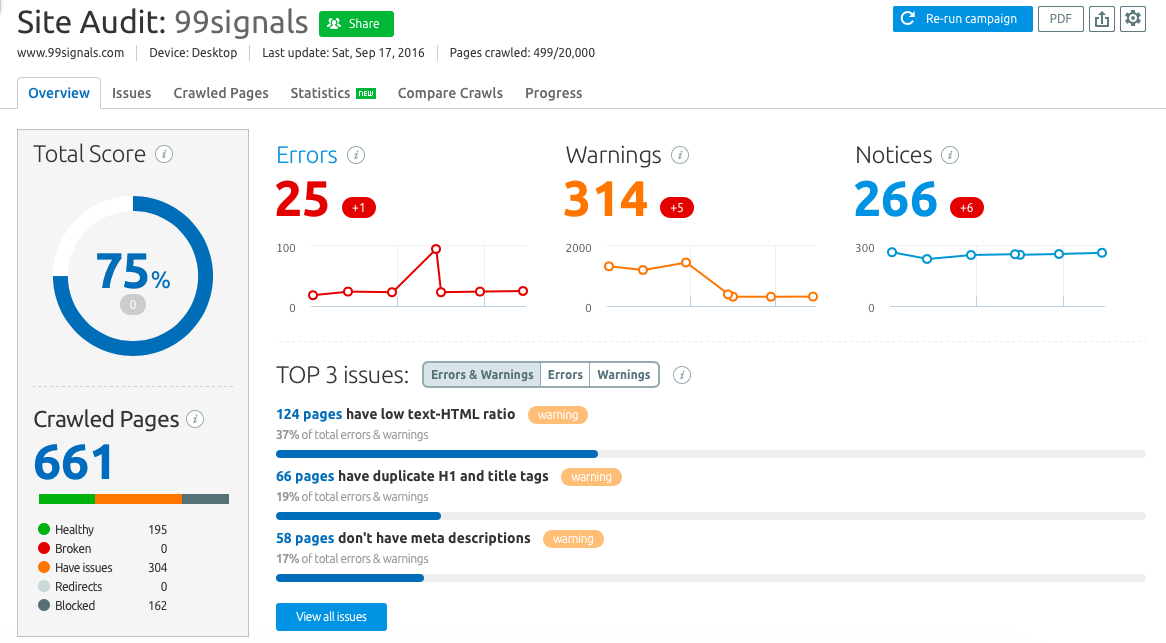Open the 124 pages low text-HTML link
Screen dimensions: 1166x643
coord(309,414)
